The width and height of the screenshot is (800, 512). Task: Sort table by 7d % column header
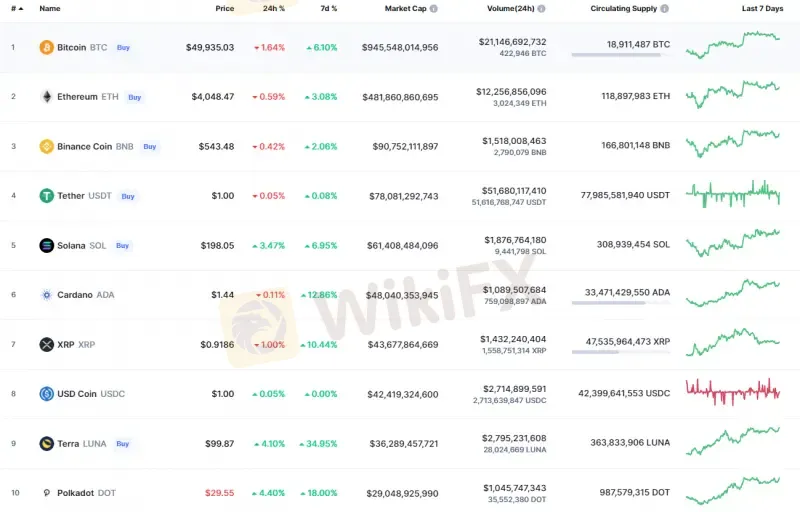click(x=329, y=9)
